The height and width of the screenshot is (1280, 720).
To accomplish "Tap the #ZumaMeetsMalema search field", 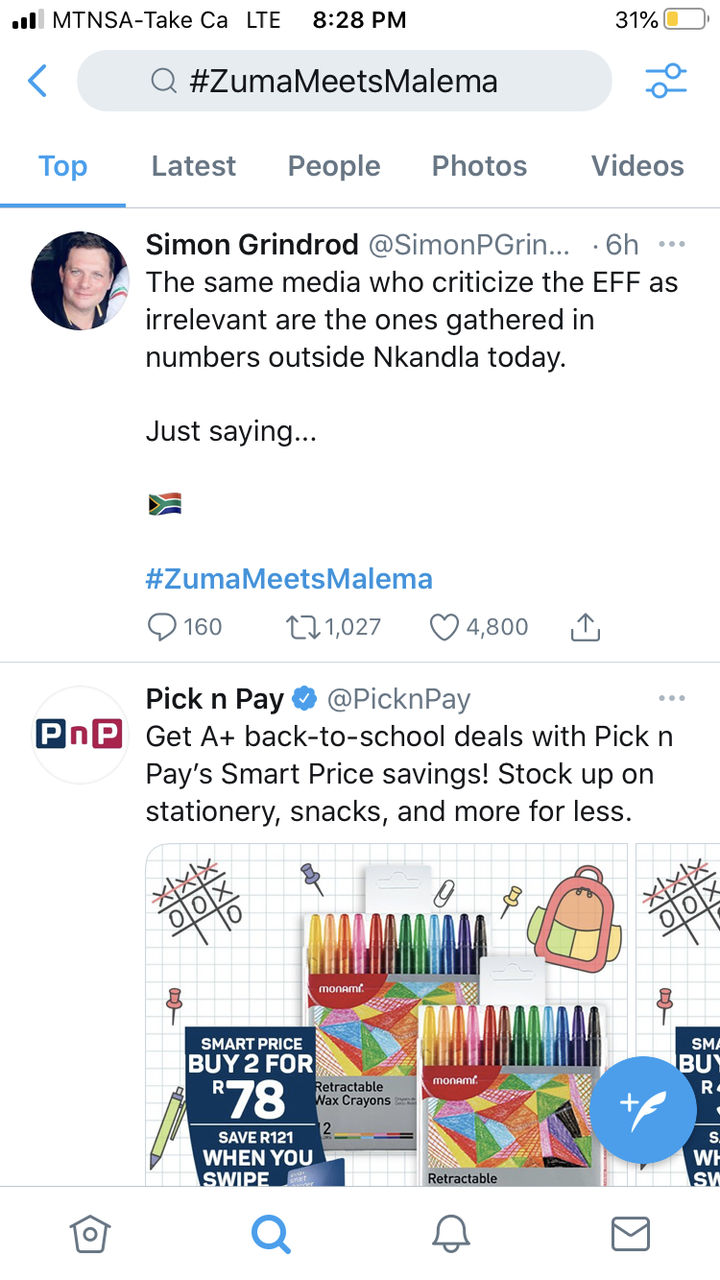I will click(x=344, y=81).
